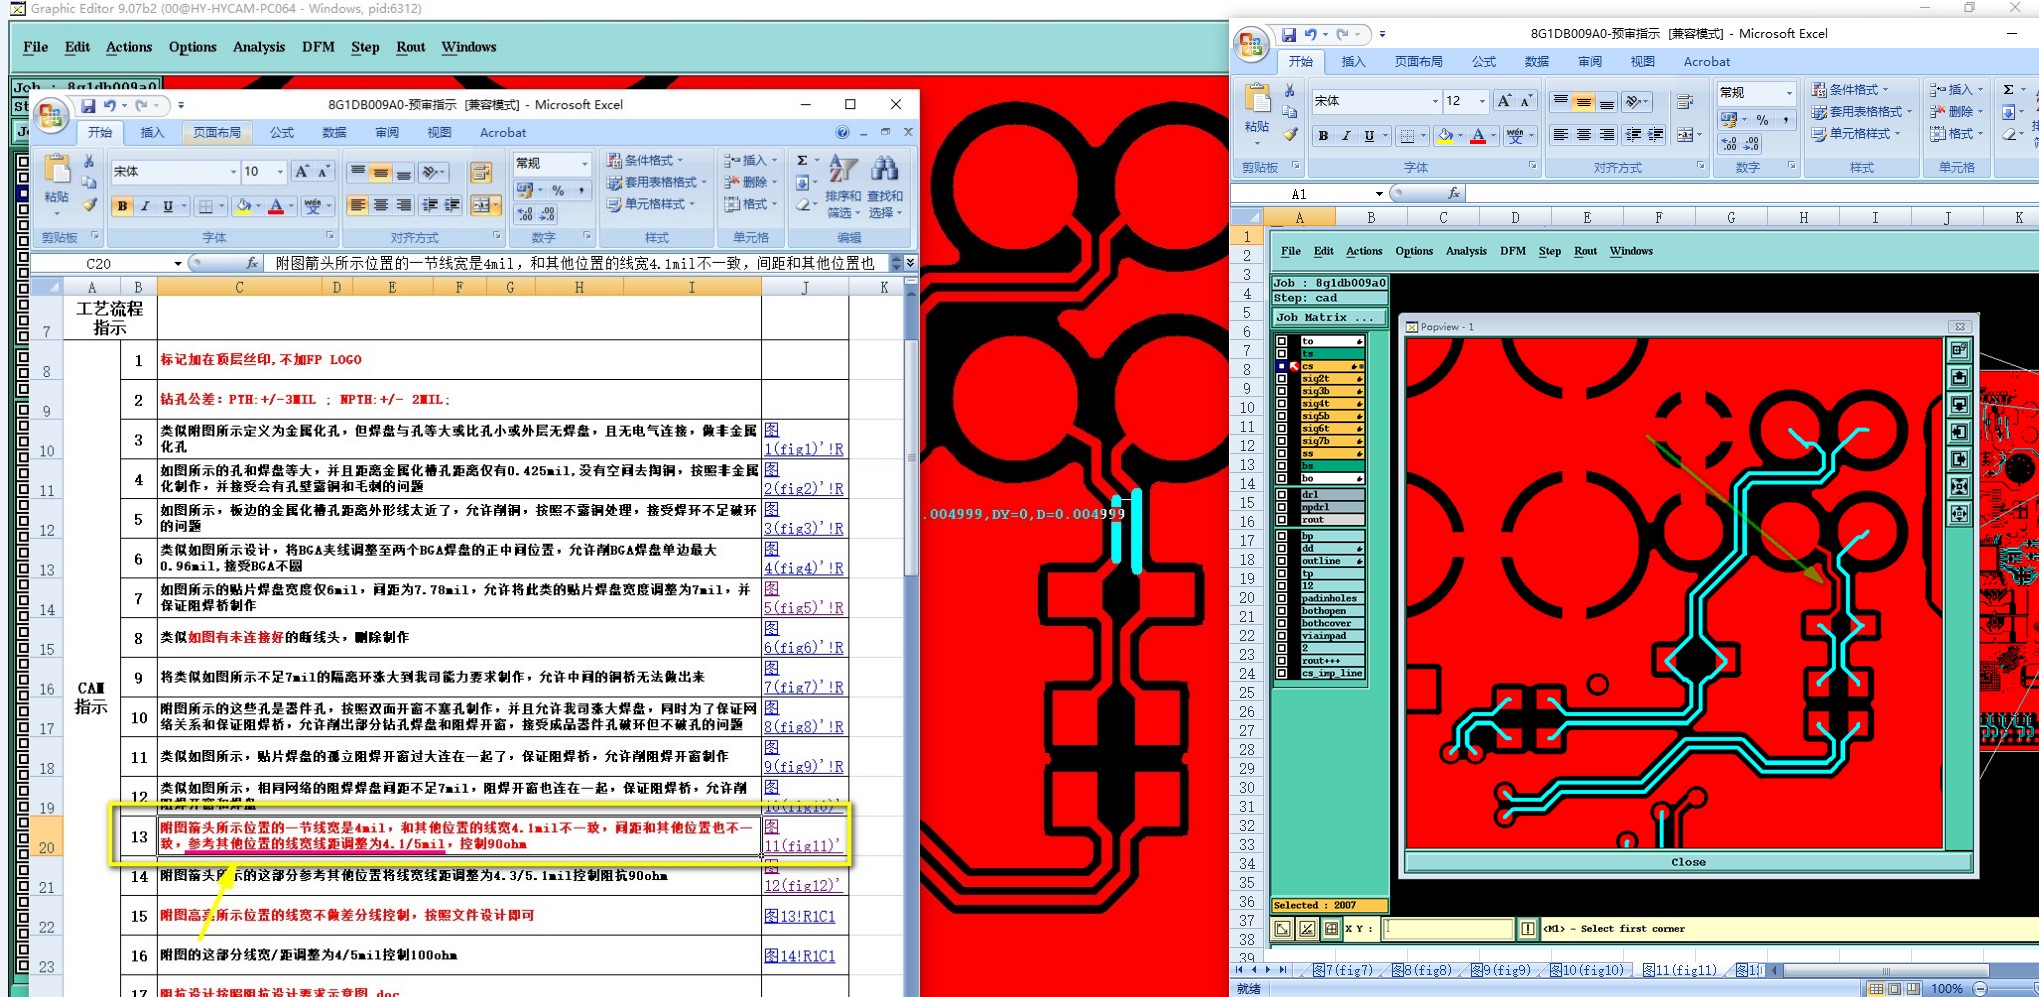Tick the 'bp' layer checkbox in pasted image
Screen dimensions: 2039x997
(x=1282, y=536)
